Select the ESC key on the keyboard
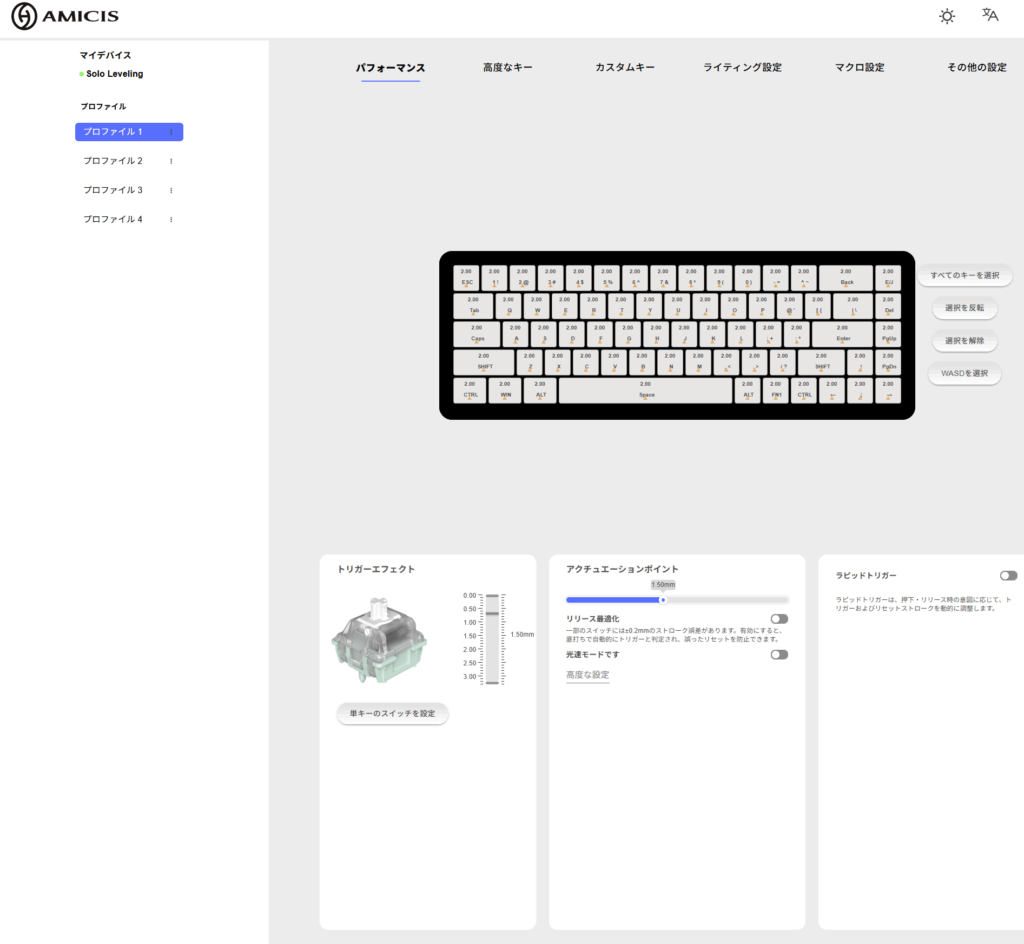The width and height of the screenshot is (1024, 944). pyautogui.click(x=467, y=277)
